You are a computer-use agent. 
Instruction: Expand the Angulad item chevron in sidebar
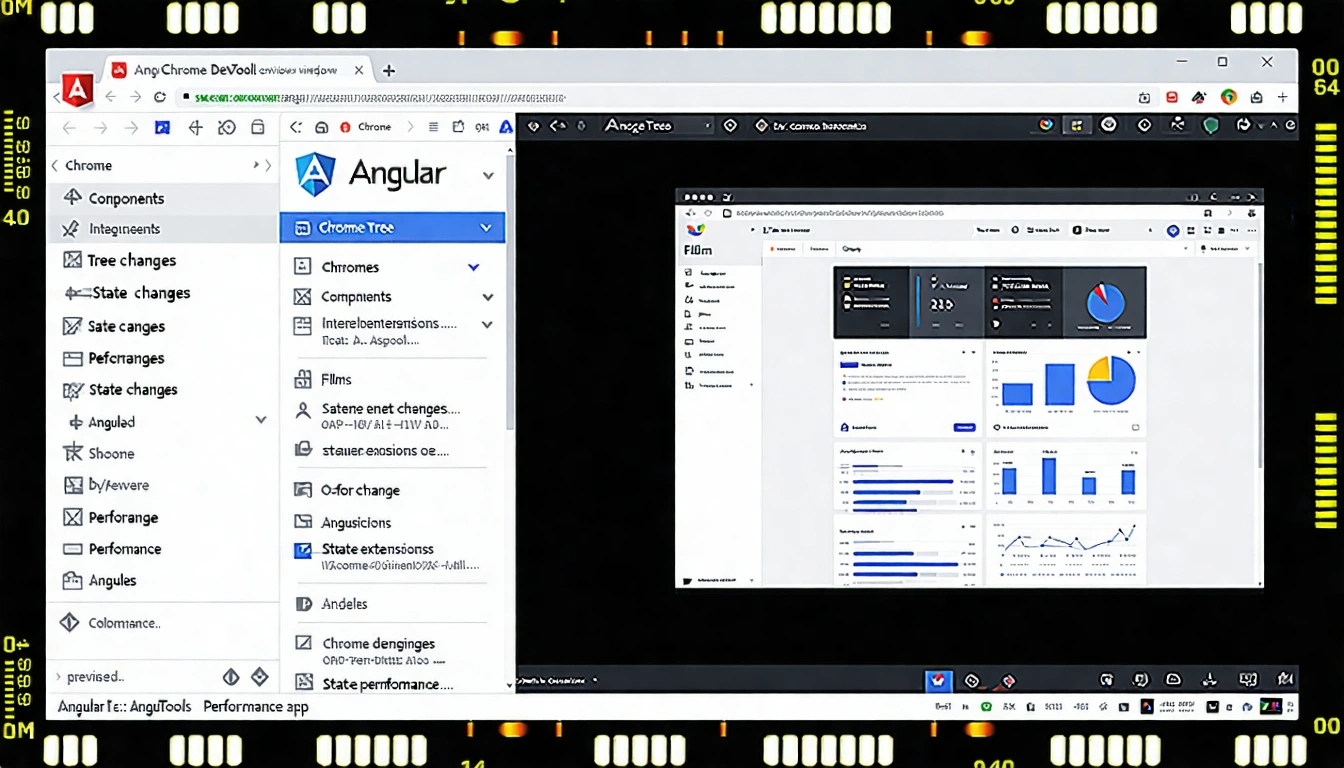(261, 421)
